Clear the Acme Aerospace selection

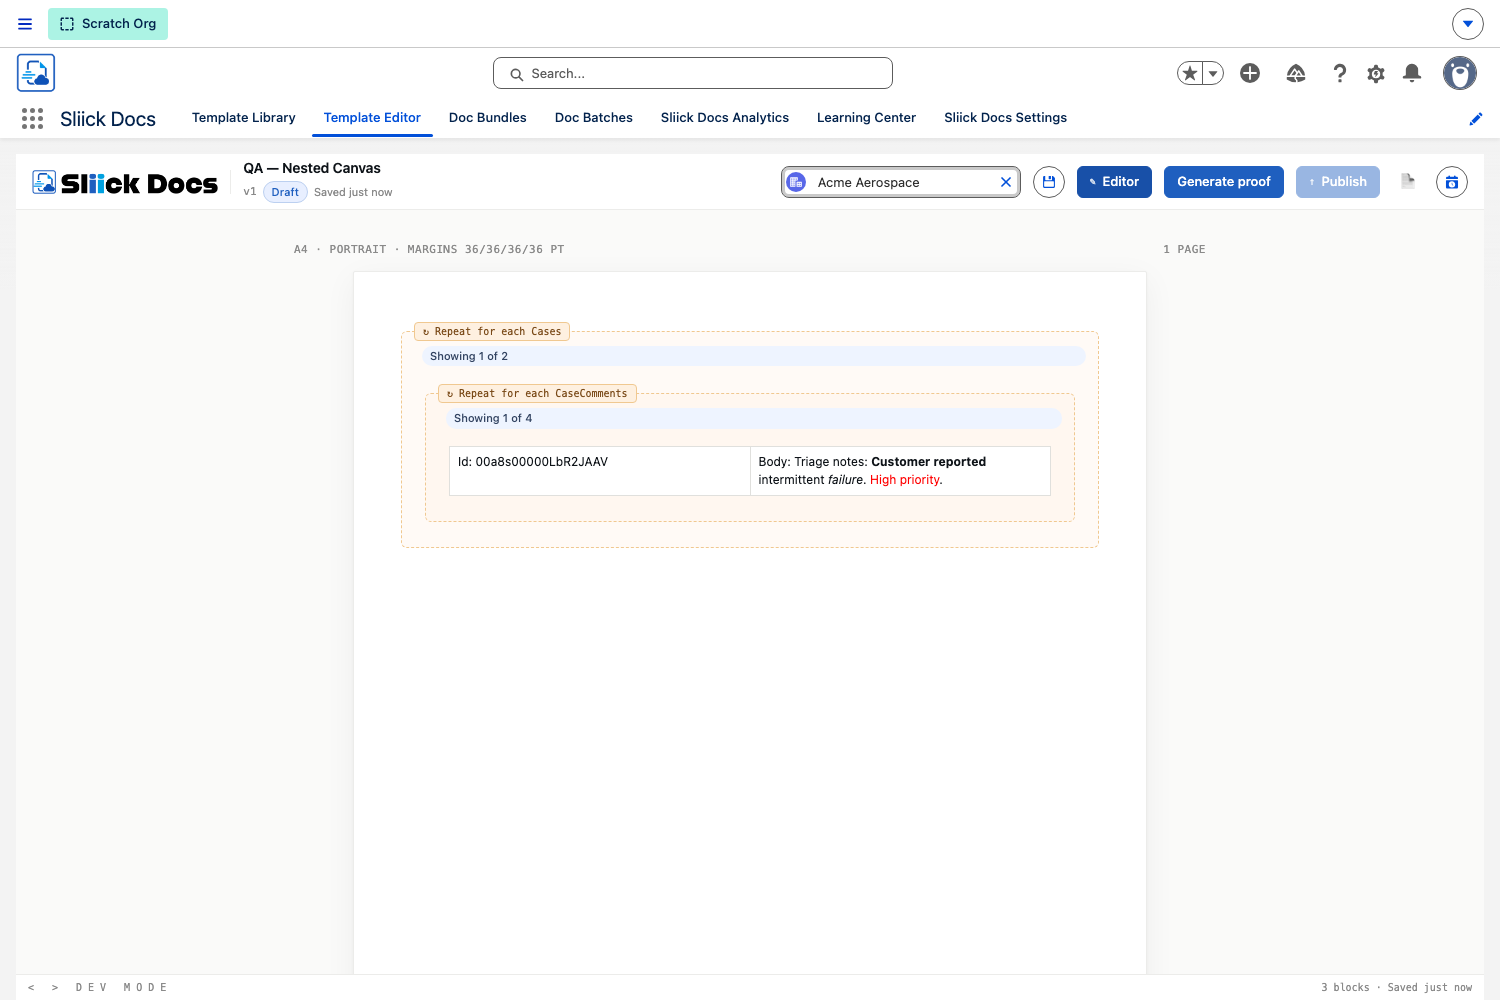(1006, 182)
